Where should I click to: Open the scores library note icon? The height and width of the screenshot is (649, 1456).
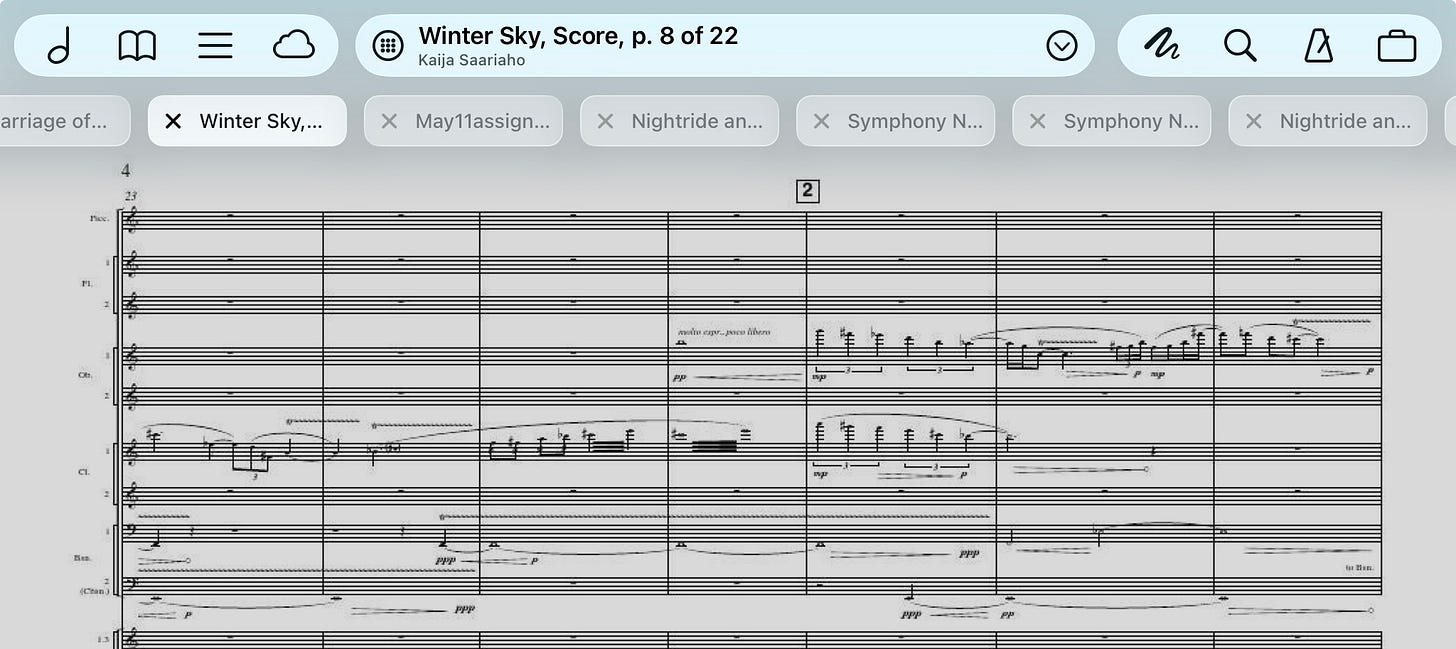tap(59, 46)
